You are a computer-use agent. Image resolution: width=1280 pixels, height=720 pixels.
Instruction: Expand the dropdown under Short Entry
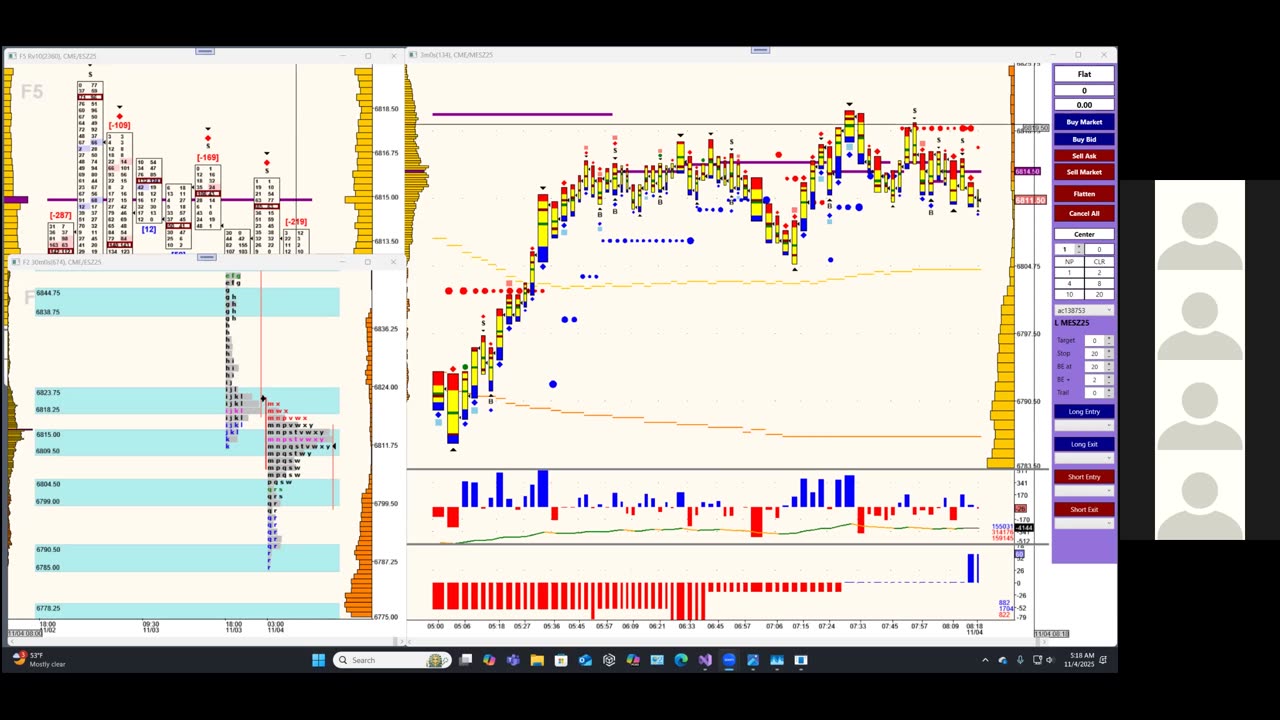[1084, 492]
